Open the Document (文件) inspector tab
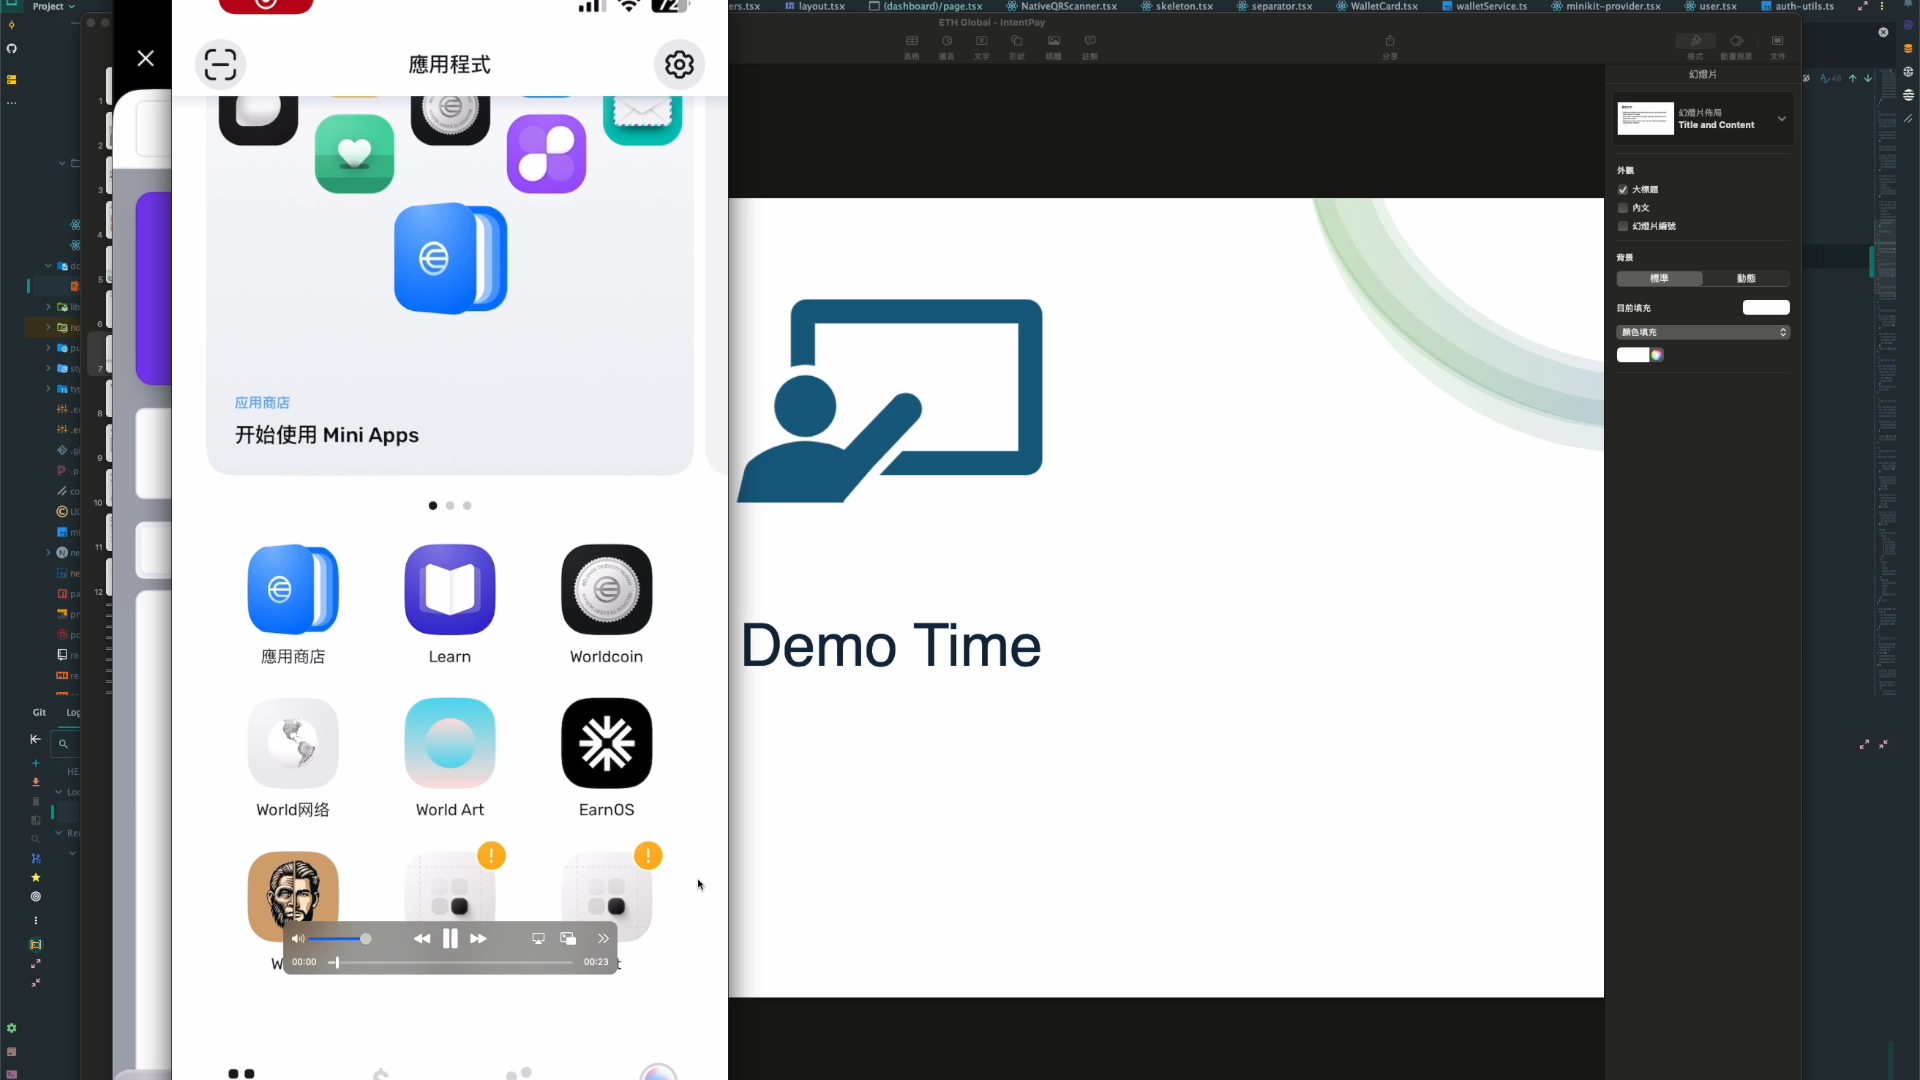The width and height of the screenshot is (1920, 1080). 1777,46
